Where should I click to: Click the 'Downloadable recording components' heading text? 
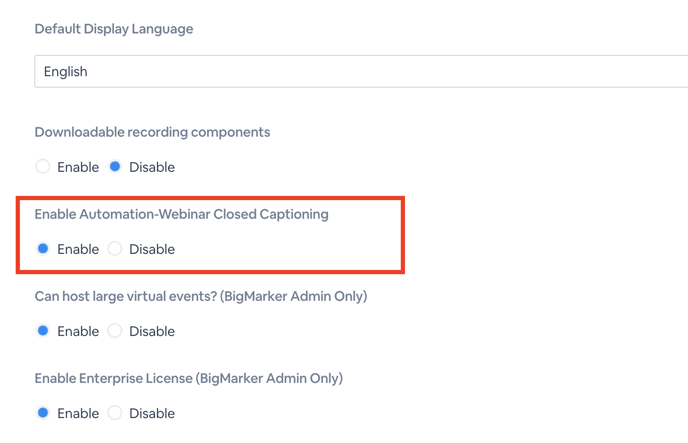pos(152,132)
